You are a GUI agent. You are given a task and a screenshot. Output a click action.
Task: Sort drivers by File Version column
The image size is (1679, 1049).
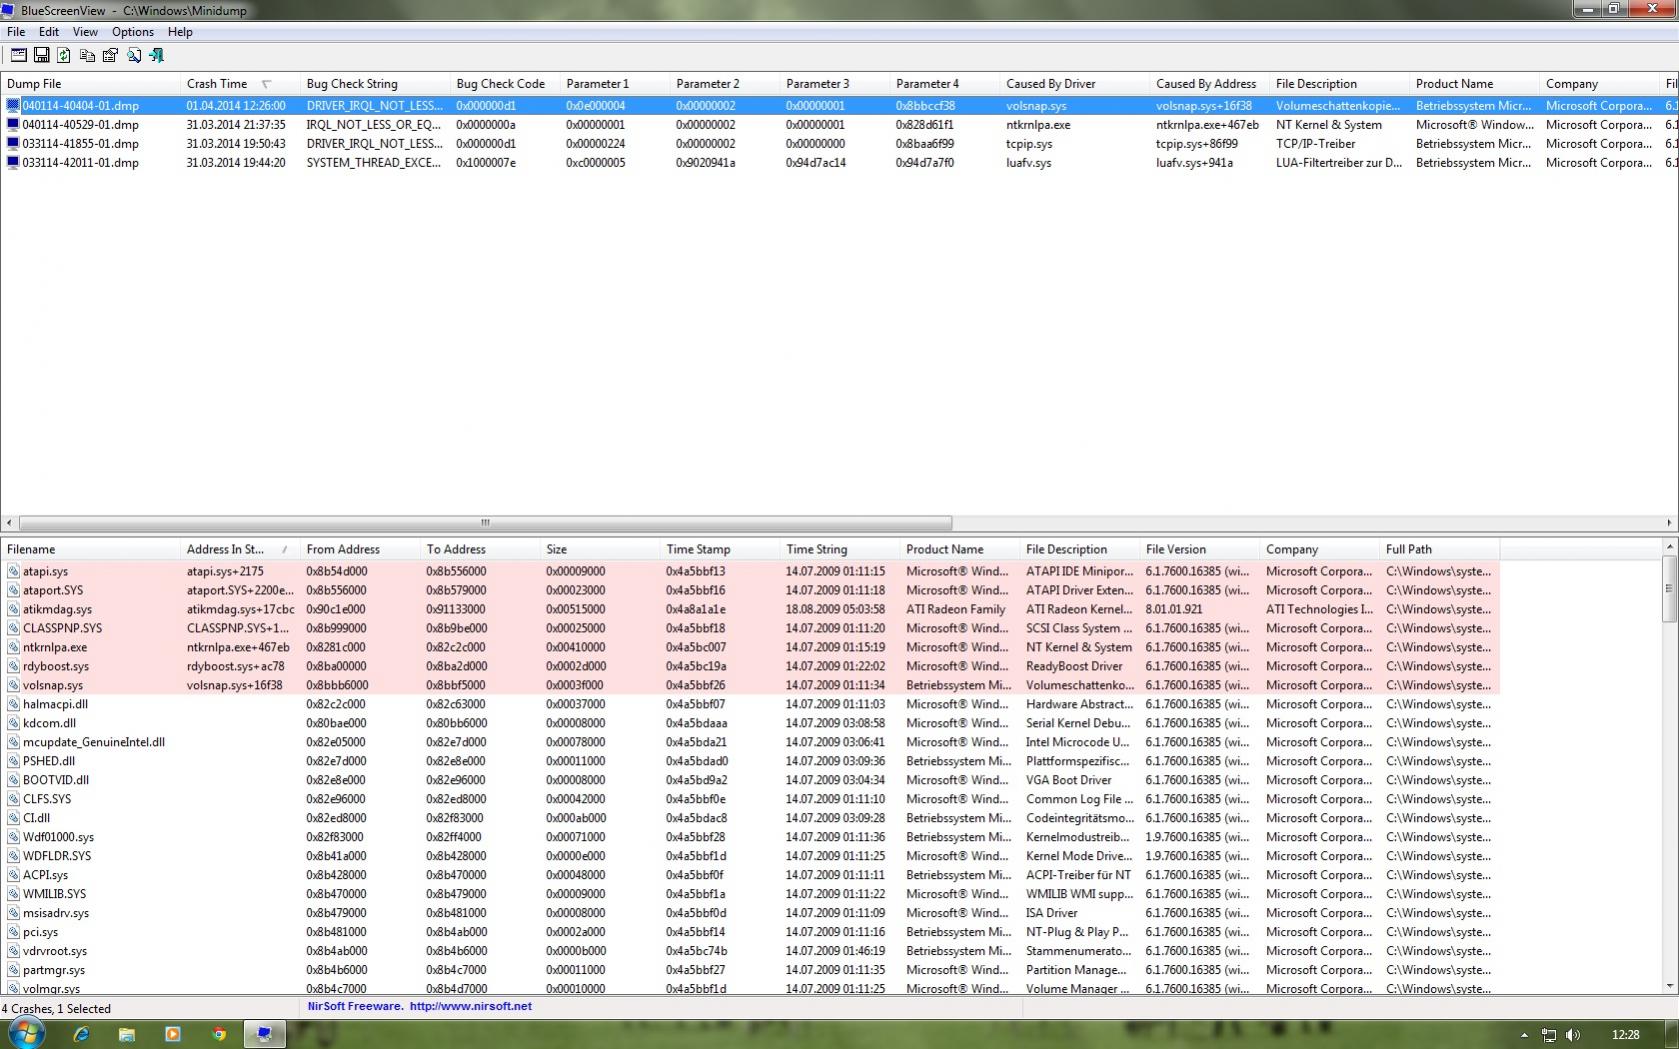[x=1200, y=549]
